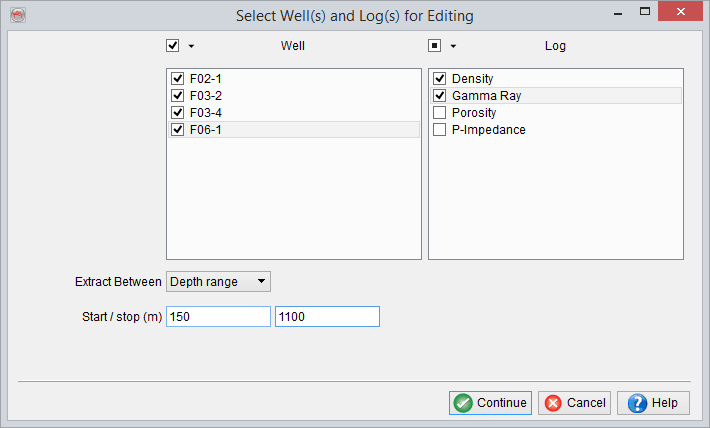This screenshot has height=428, width=710.
Task: Enable the Porosity log checkbox
Action: point(440,112)
